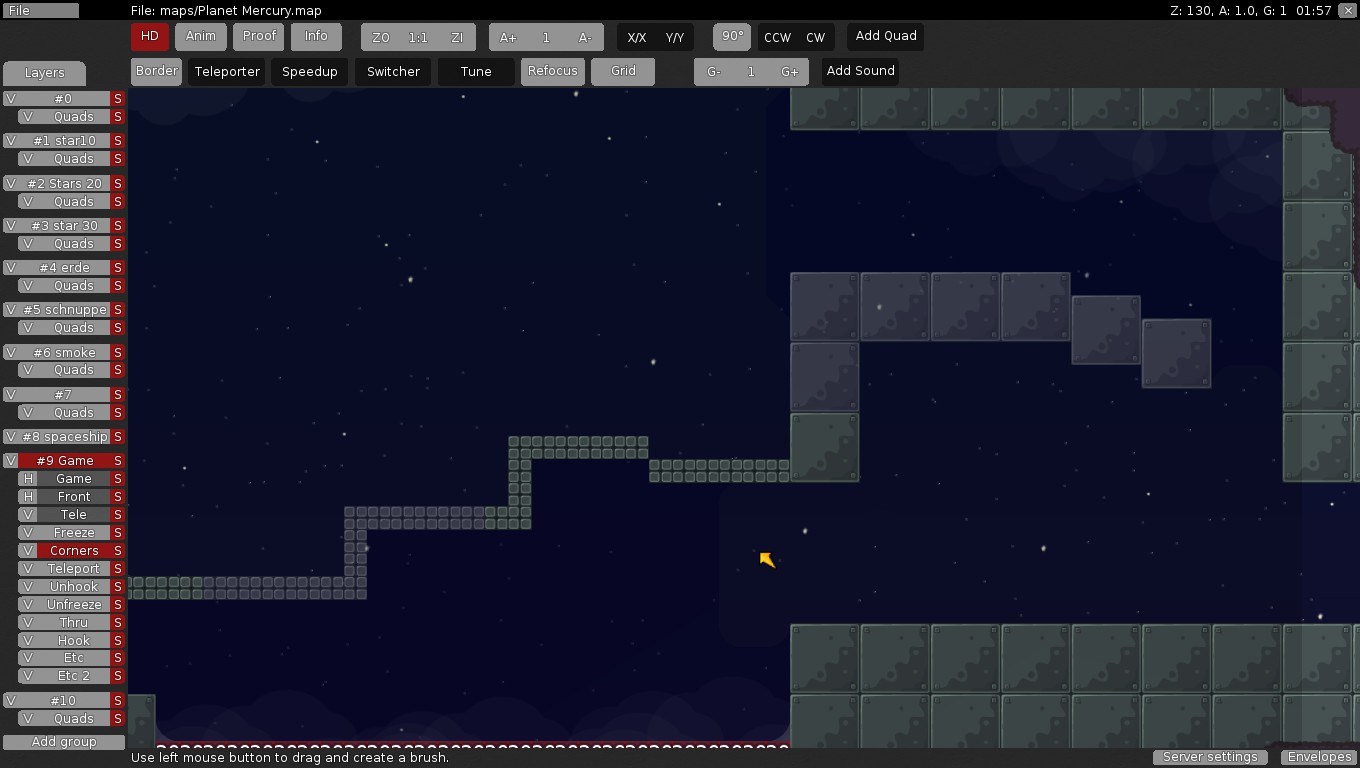Toggle the HD detail mode
Image resolution: width=1360 pixels, height=768 pixels.
[149, 36]
